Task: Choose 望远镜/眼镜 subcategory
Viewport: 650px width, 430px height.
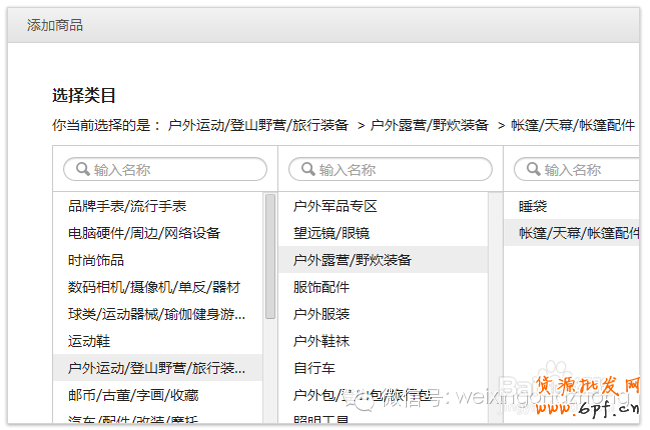Action: (x=331, y=233)
